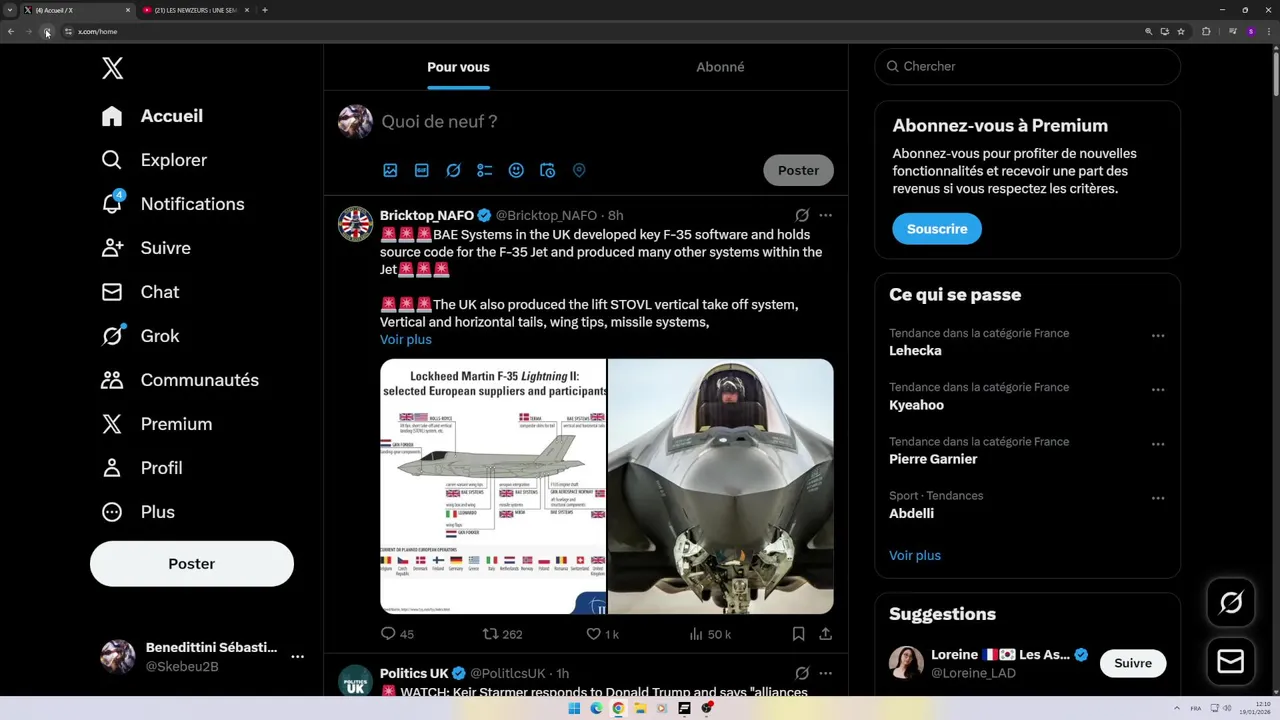Switch to the Pour vous tab
The image size is (1280, 720).
(458, 67)
